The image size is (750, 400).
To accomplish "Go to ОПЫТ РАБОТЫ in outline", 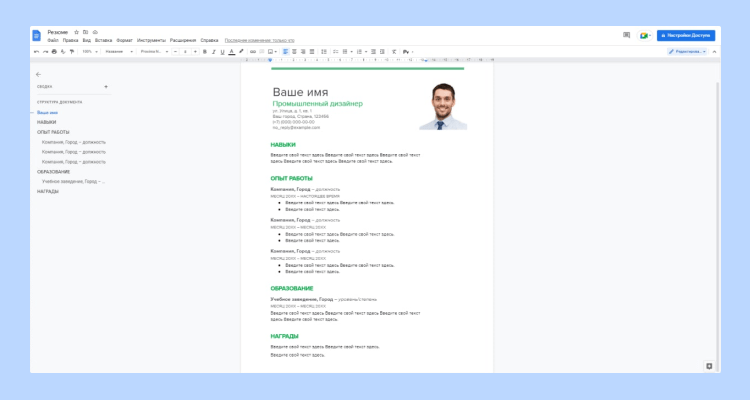I will (53, 132).
